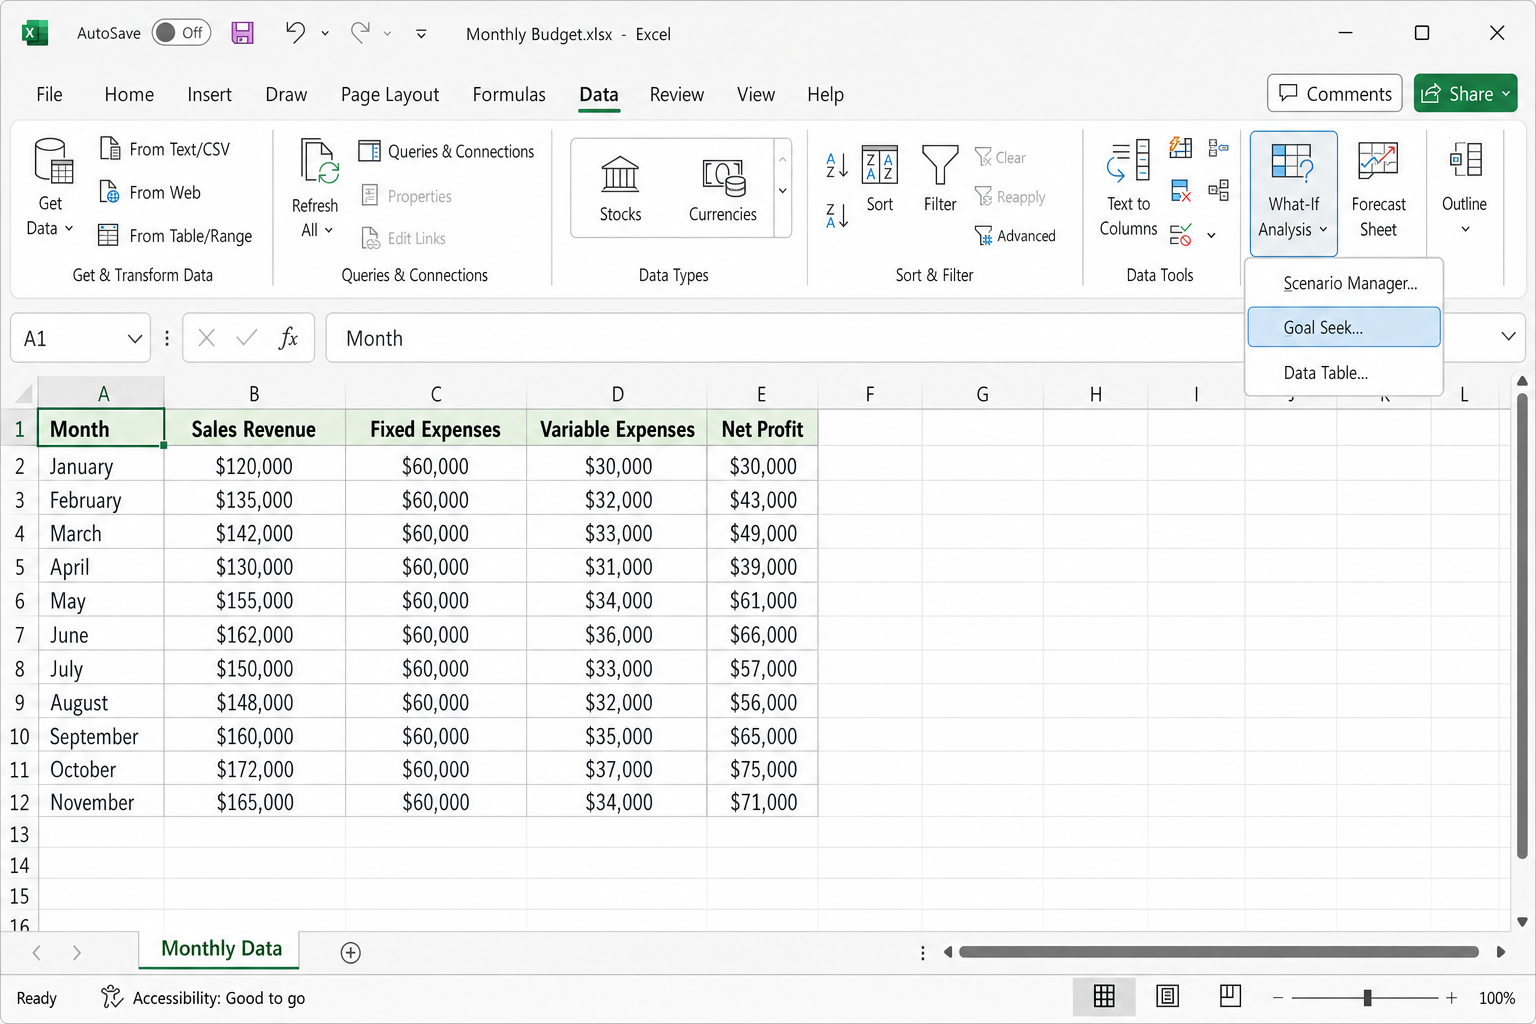Apply Filter to the data

[940, 178]
